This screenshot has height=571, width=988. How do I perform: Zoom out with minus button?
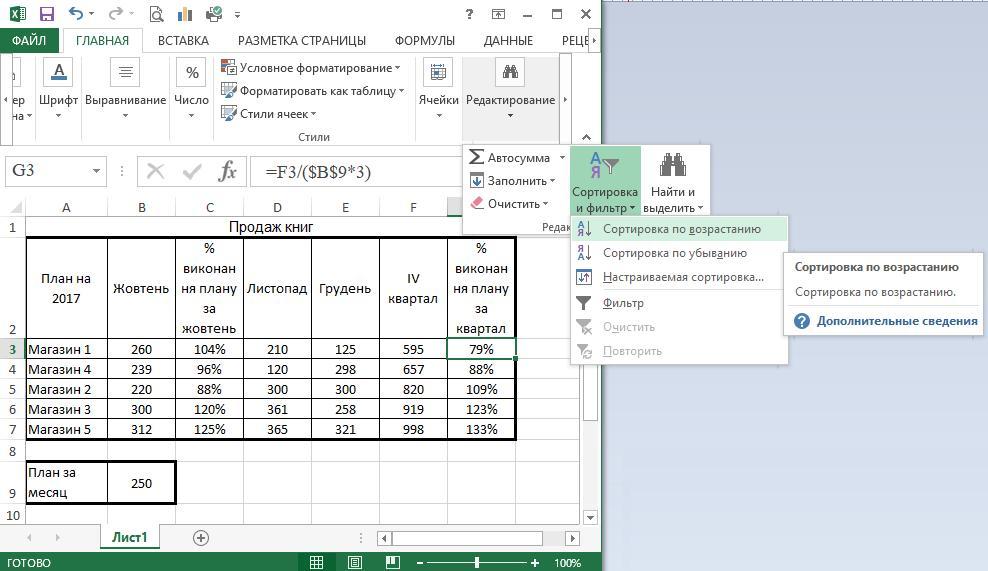point(420,563)
